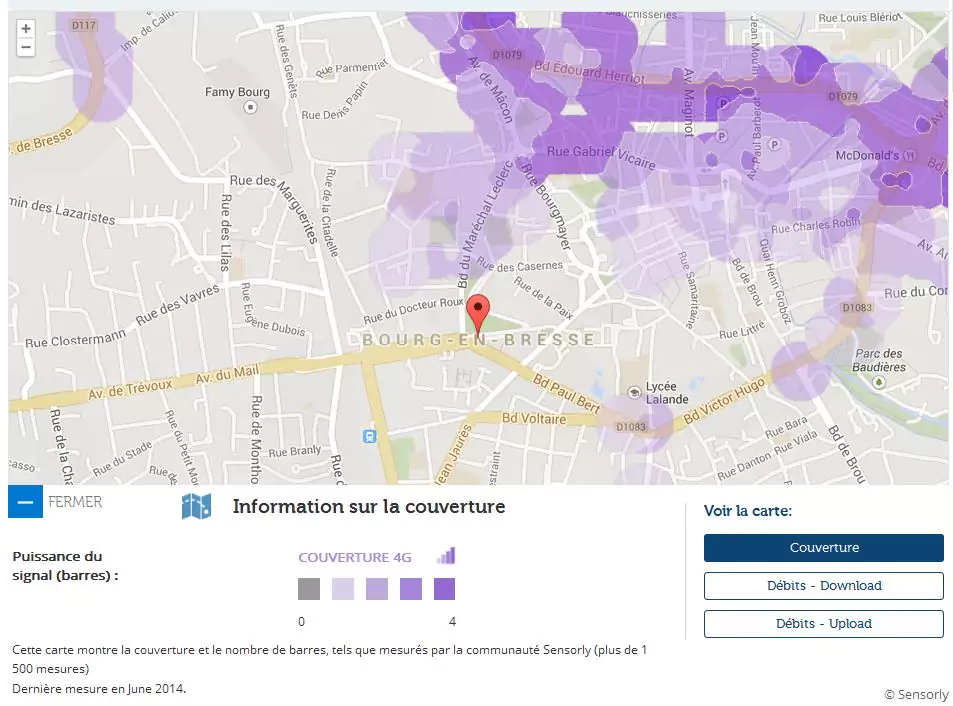Click the blue transit station icon
Image resolution: width=953 pixels, height=706 pixels.
pos(370,436)
